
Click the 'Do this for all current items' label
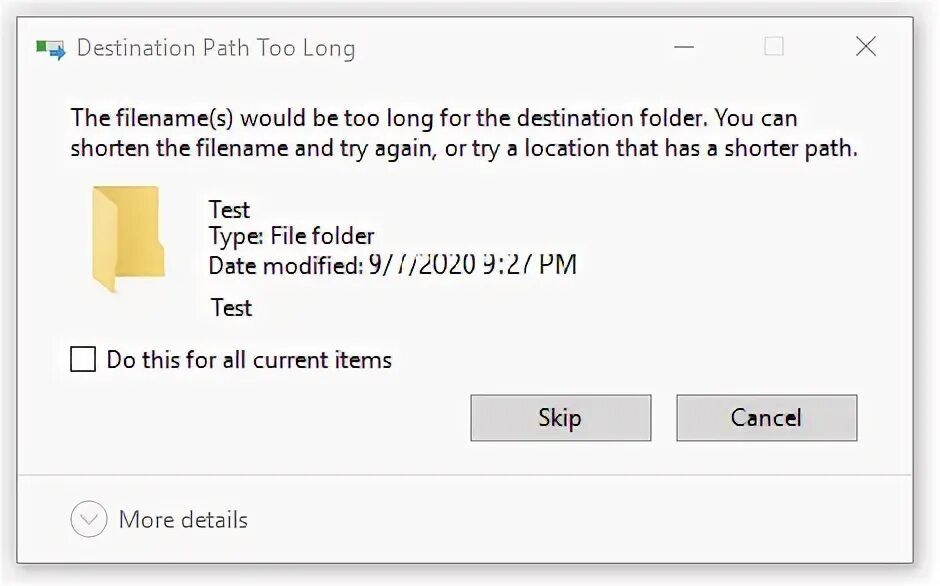click(x=249, y=360)
